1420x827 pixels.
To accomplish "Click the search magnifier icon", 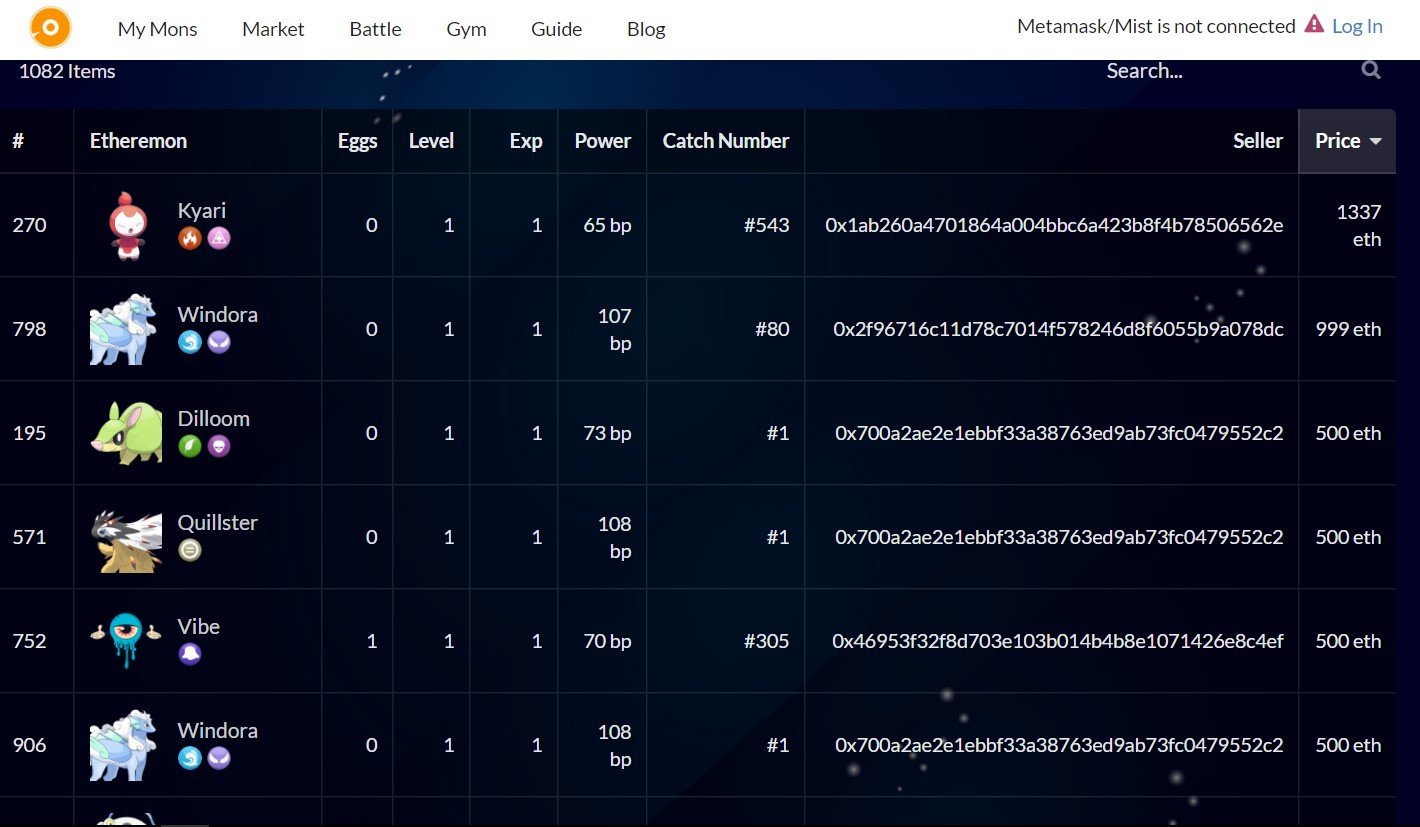I will point(1371,70).
